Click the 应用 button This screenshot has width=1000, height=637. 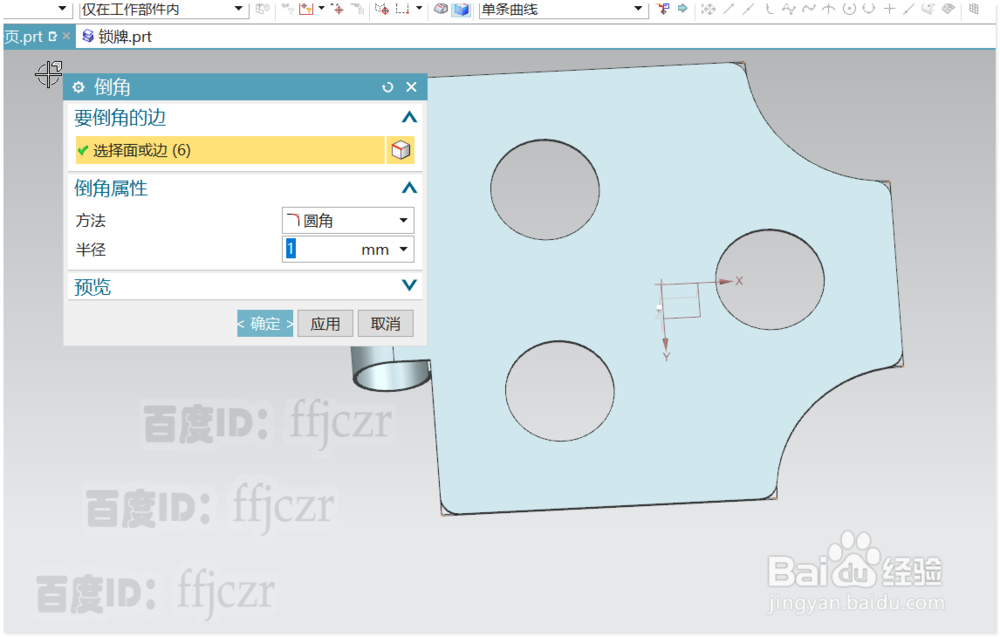click(325, 324)
